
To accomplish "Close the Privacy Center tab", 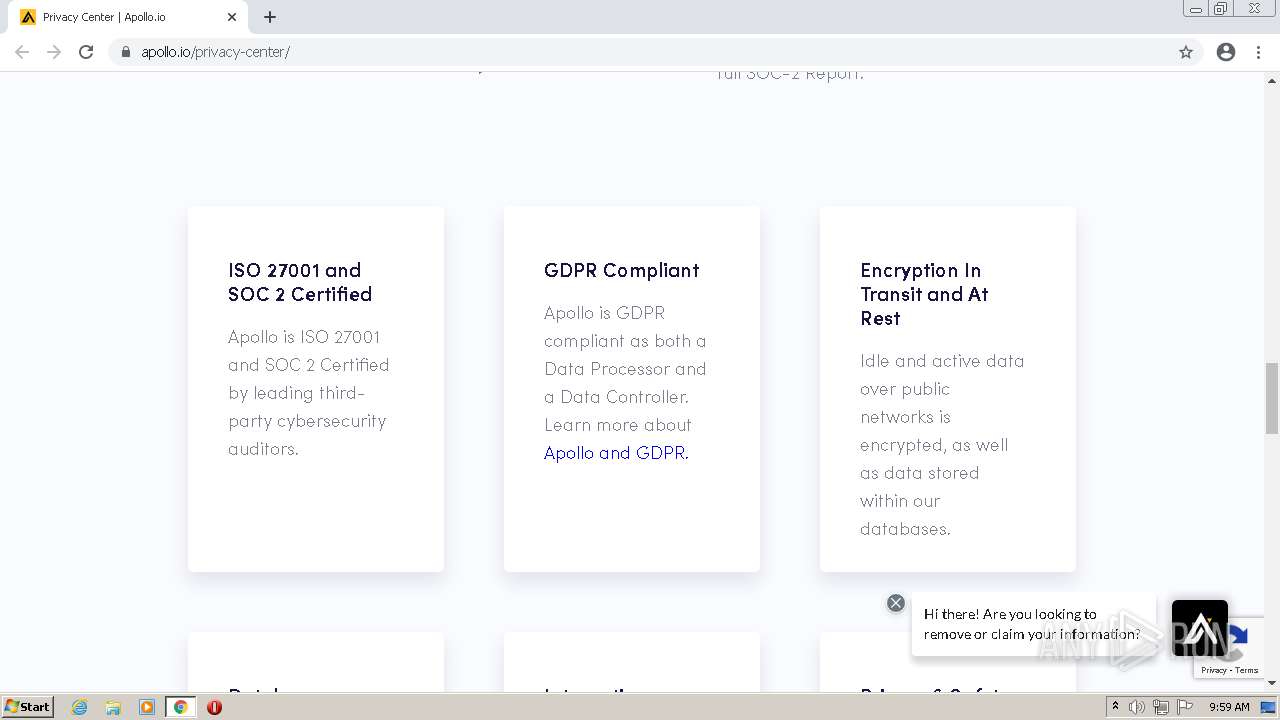I will [232, 17].
